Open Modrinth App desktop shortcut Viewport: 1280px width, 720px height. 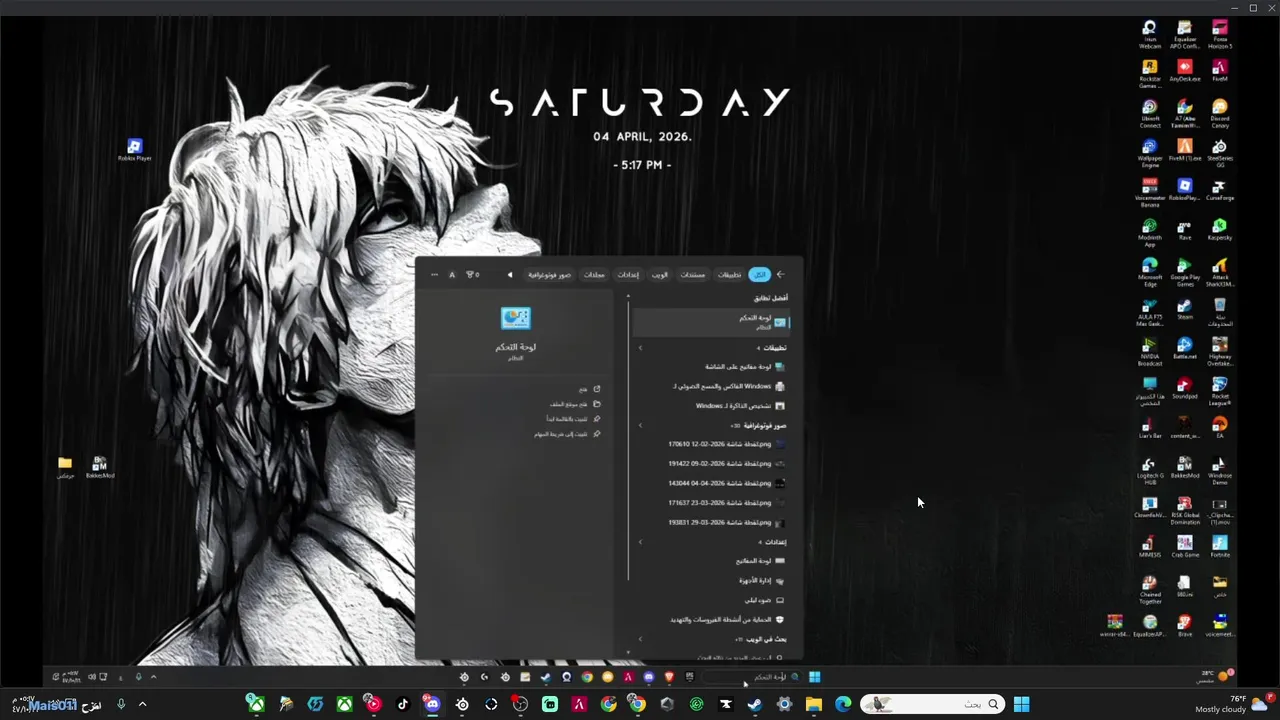pyautogui.click(x=1150, y=233)
